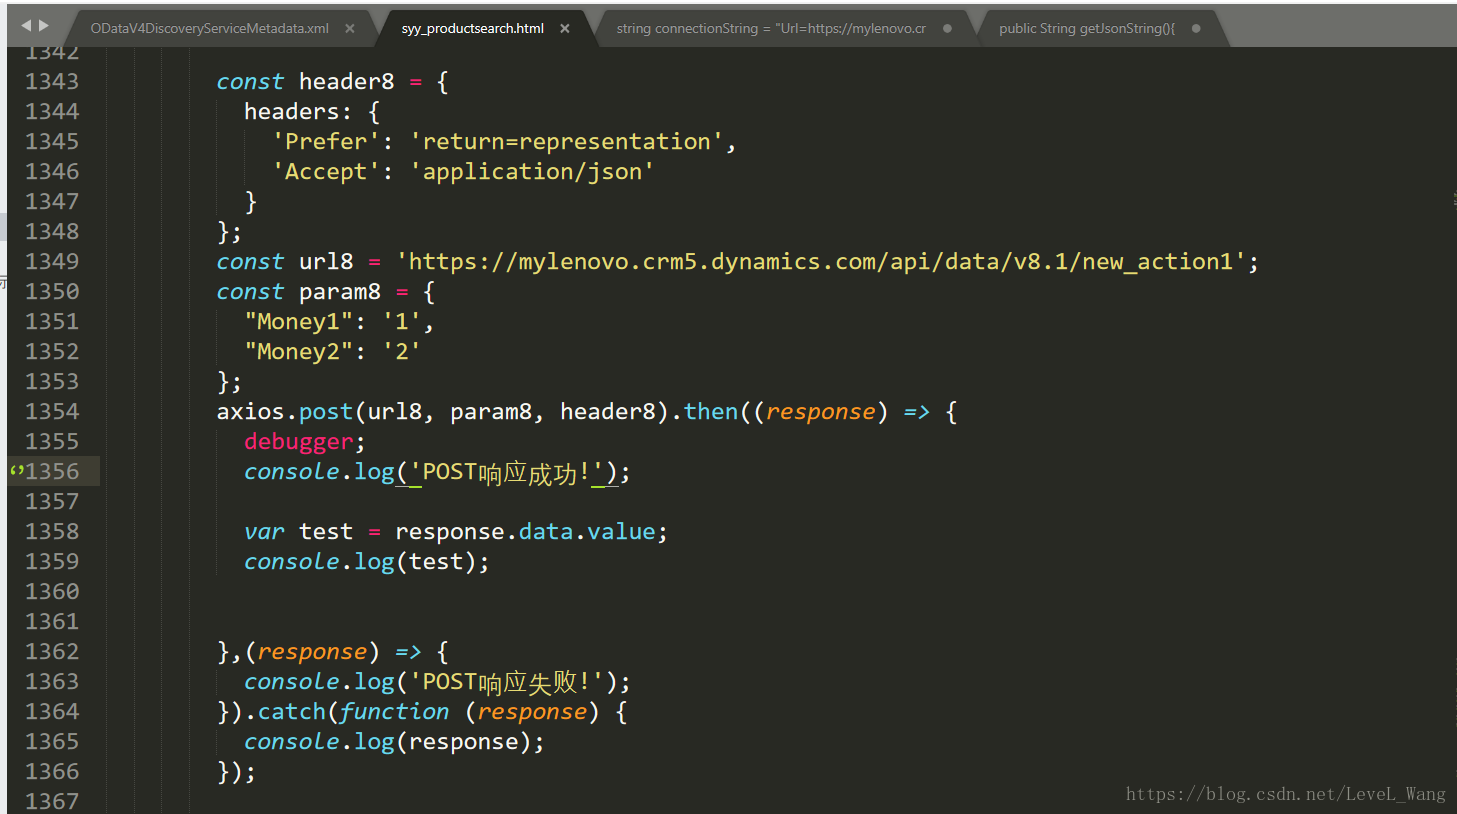Click line number 1362 in gutter
Screen dimensions: 1457x814
pyautogui.click(x=52, y=651)
